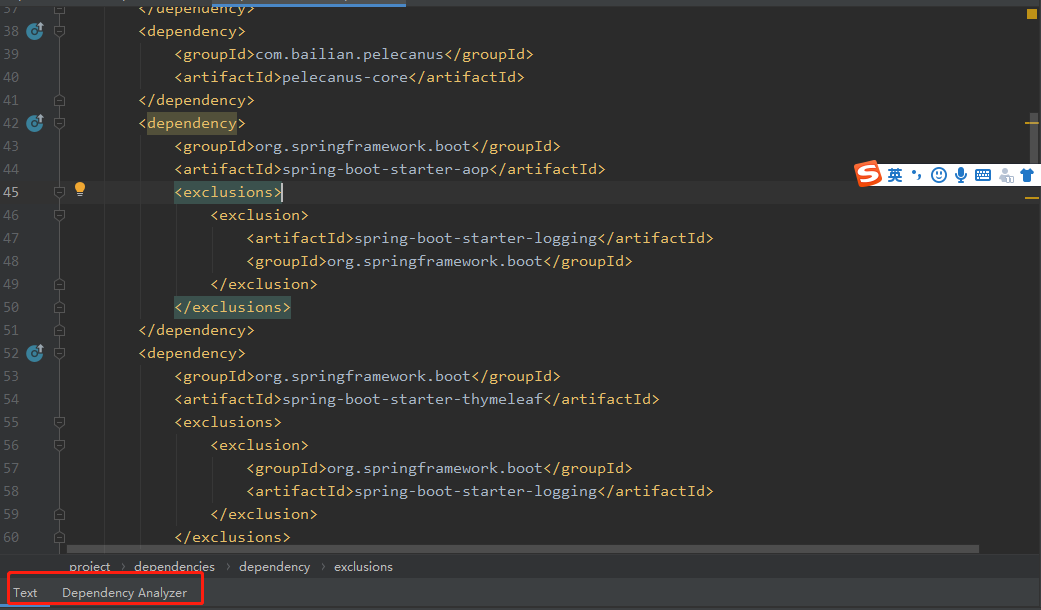The height and width of the screenshot is (610, 1041).
Task: Collapse the dependency block at line 38
Action: point(59,31)
